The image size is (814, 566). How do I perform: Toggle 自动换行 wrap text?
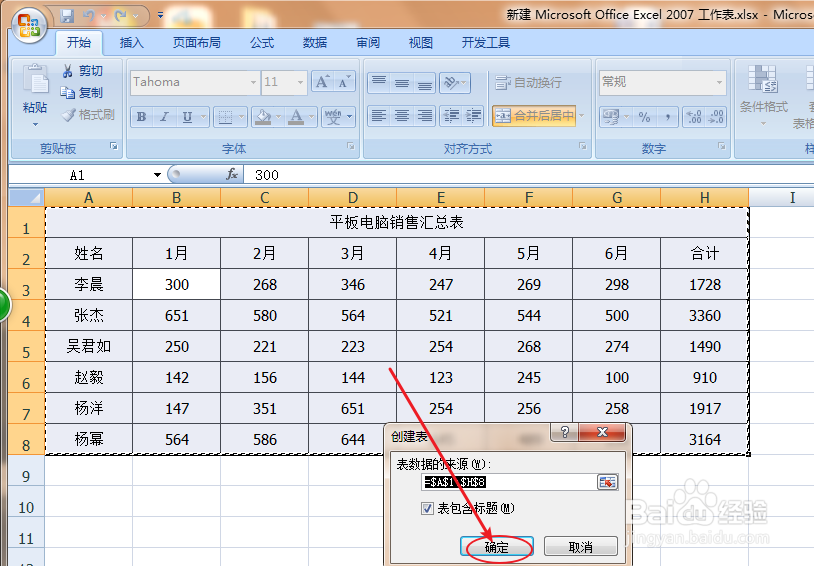[x=528, y=83]
